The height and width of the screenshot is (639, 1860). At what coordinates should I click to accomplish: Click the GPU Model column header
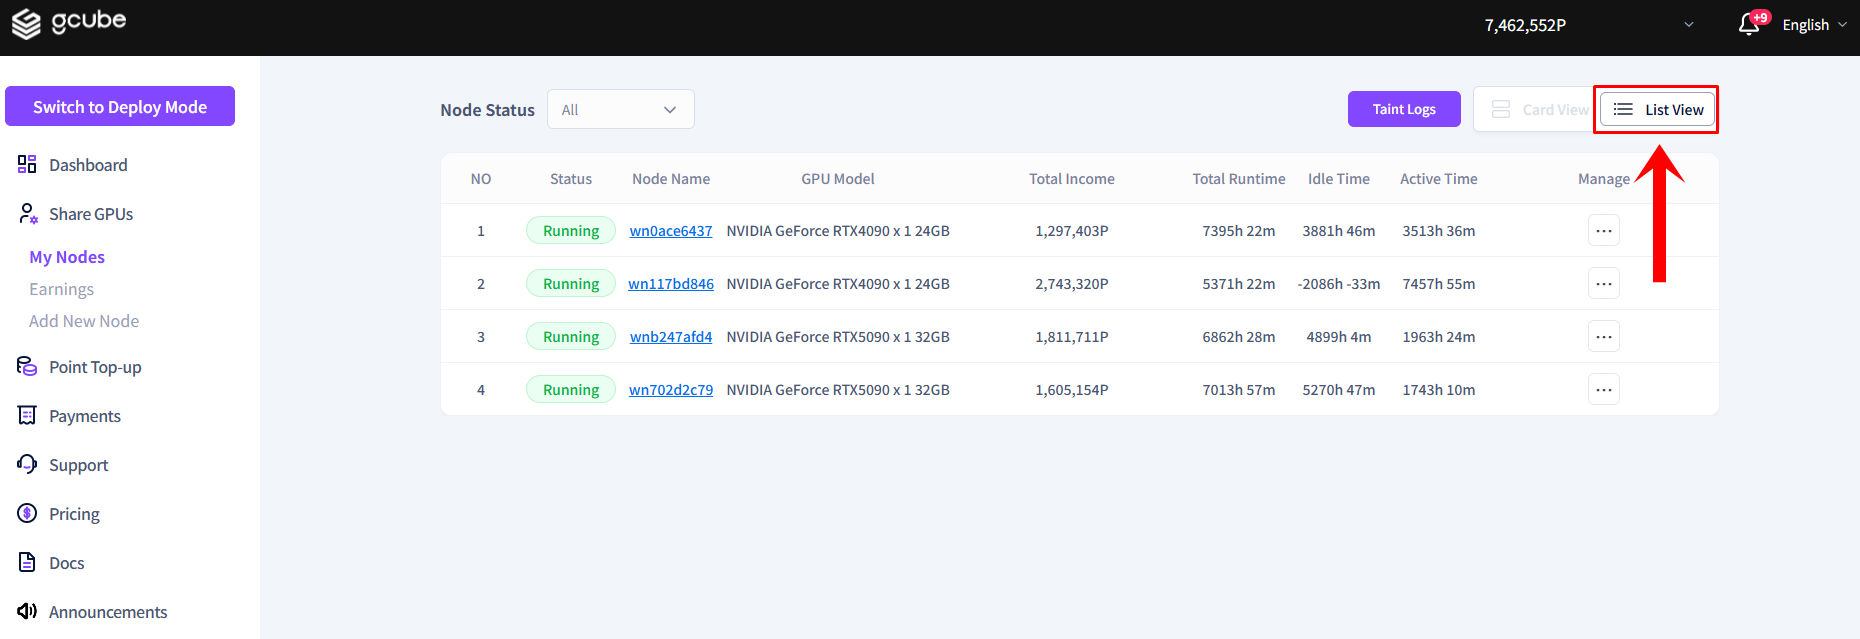point(838,179)
